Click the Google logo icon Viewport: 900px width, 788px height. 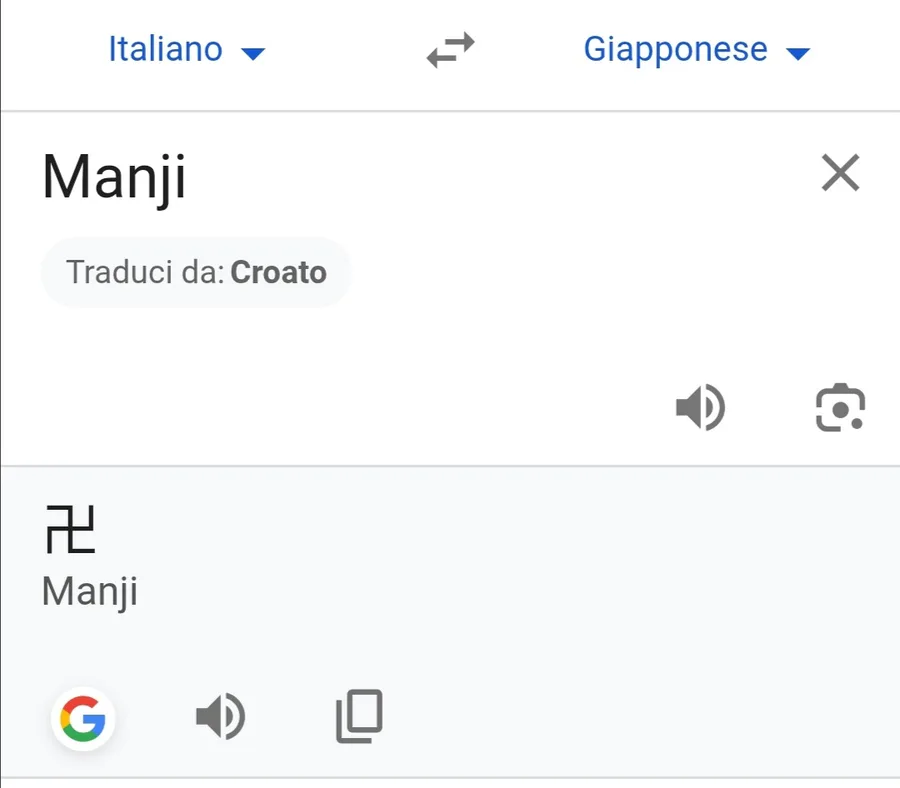click(83, 718)
